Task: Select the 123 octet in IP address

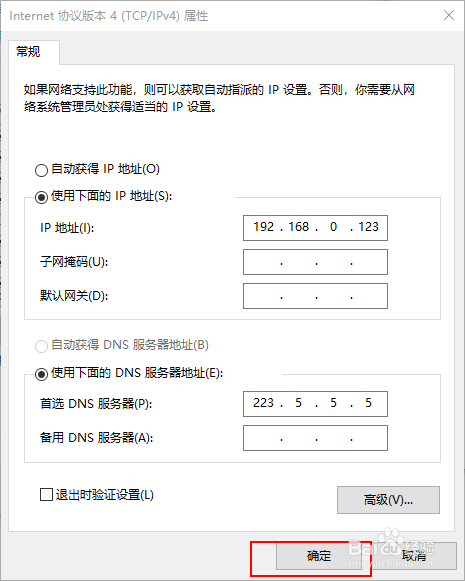Action: (368, 227)
